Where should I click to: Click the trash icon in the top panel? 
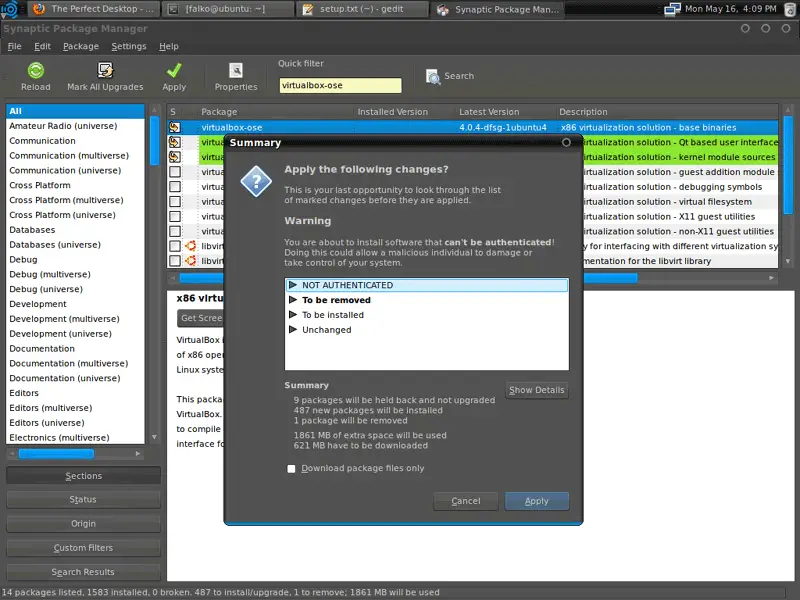(789, 9)
